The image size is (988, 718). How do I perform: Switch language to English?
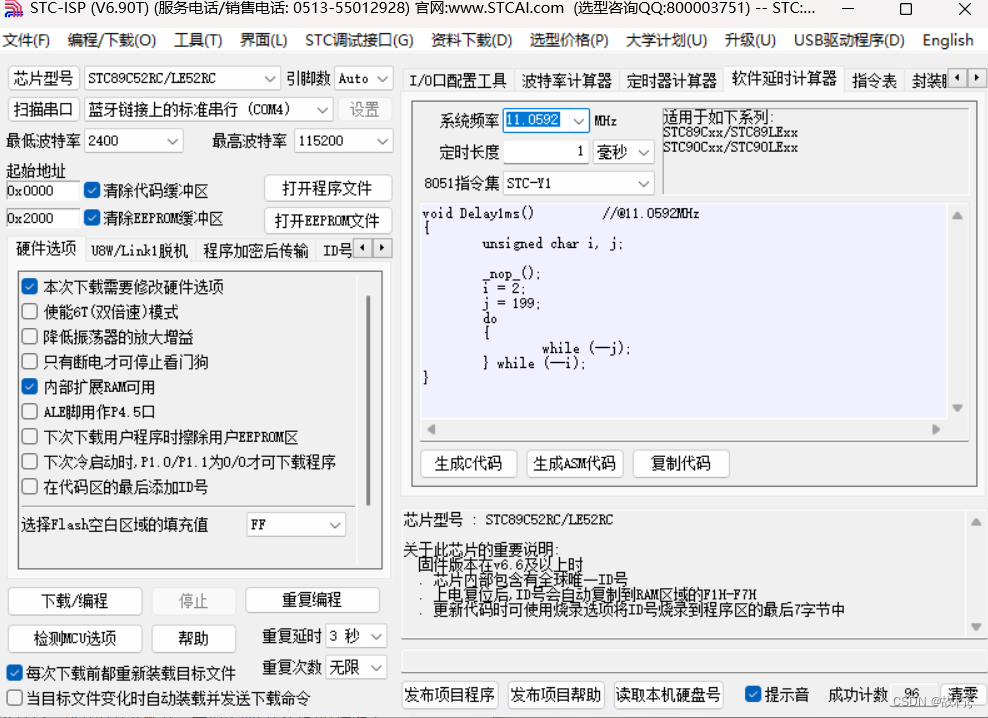[948, 40]
